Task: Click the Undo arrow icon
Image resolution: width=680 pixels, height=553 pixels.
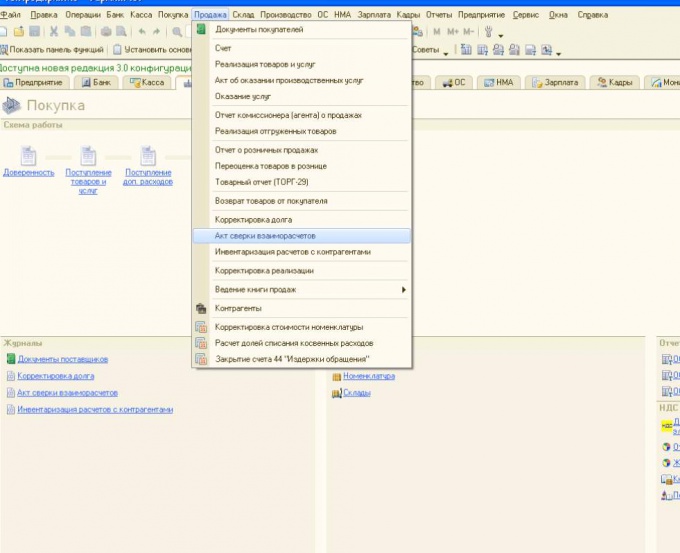Action: tap(142, 31)
